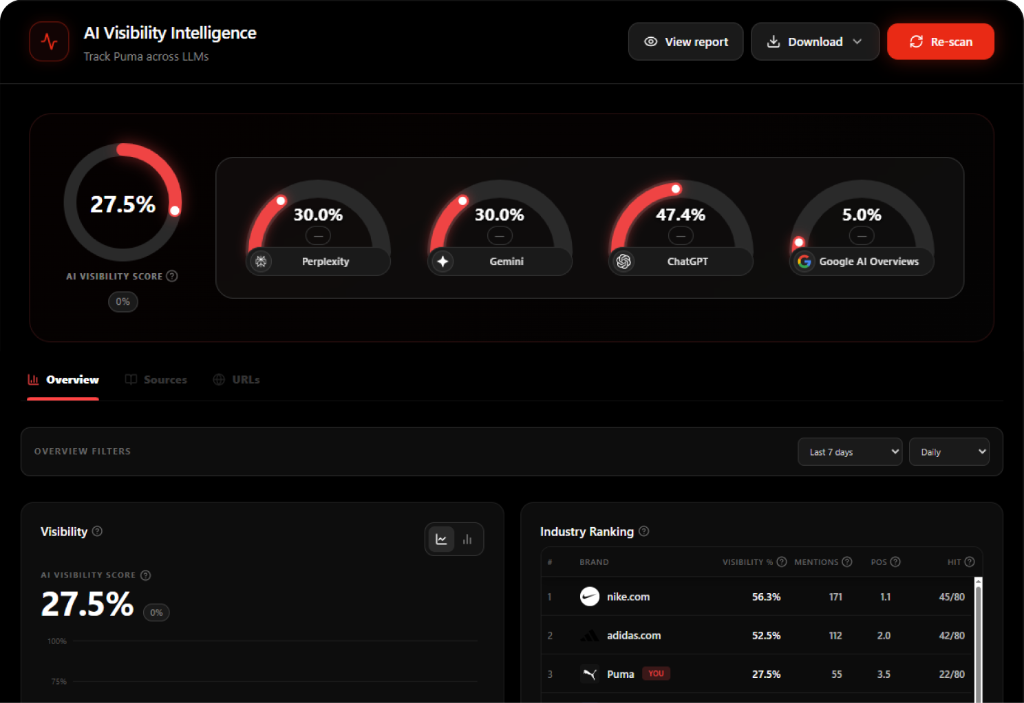Click the AI Visibility Score help icon near the gauge
This screenshot has height=703, width=1024.
[172, 276]
